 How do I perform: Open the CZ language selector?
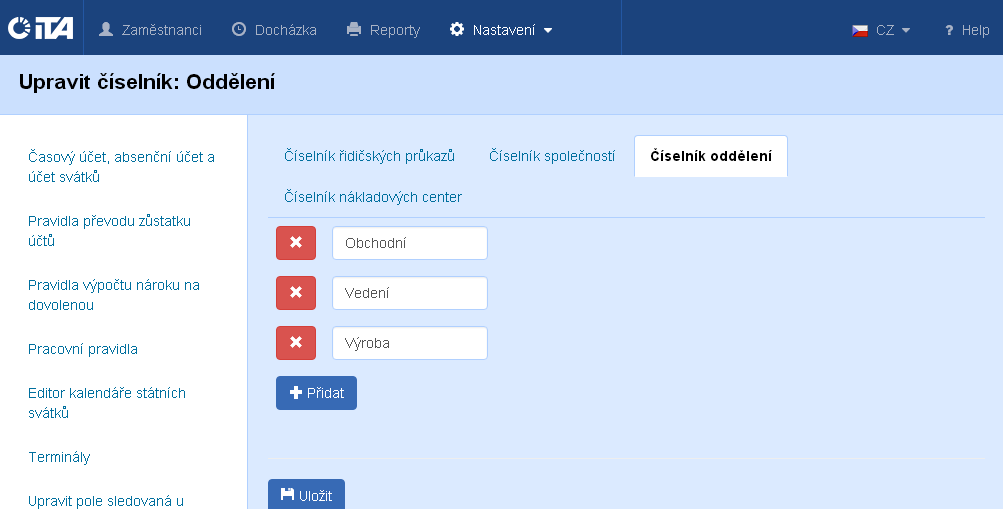tap(881, 30)
